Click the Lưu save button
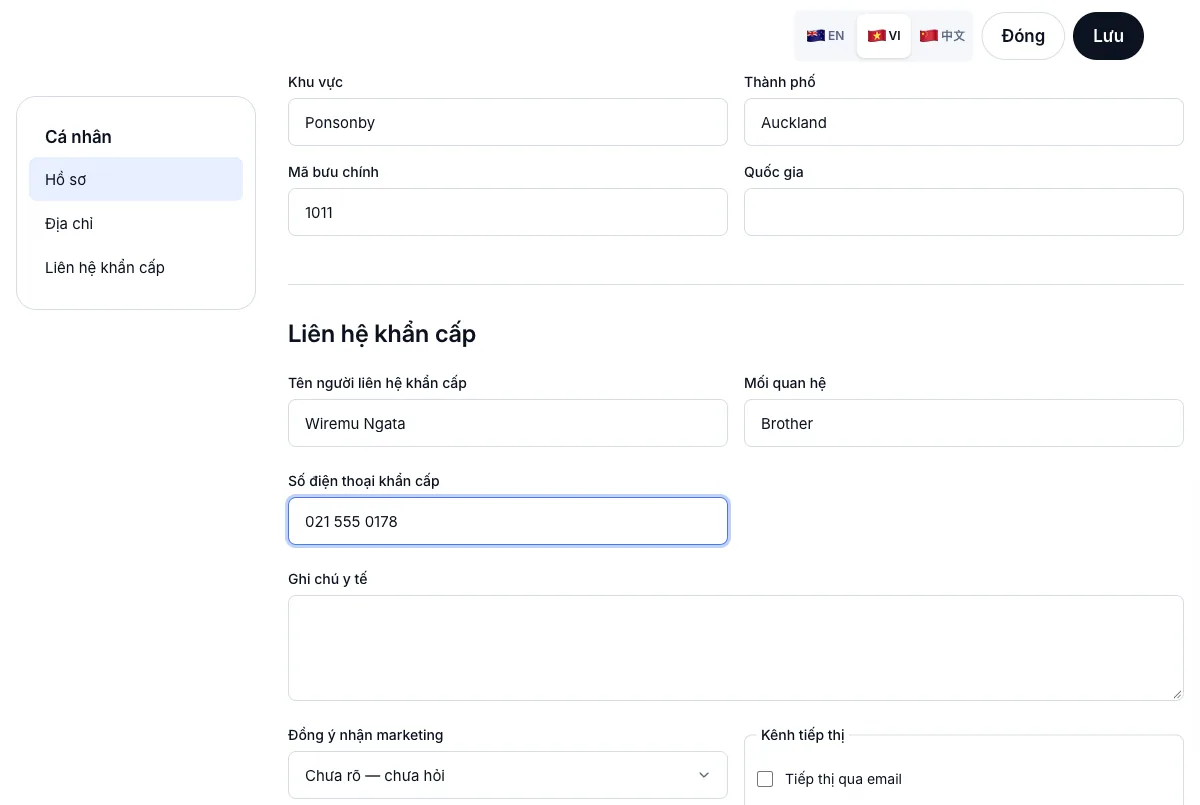This screenshot has height=805, width=1200. (x=1108, y=36)
